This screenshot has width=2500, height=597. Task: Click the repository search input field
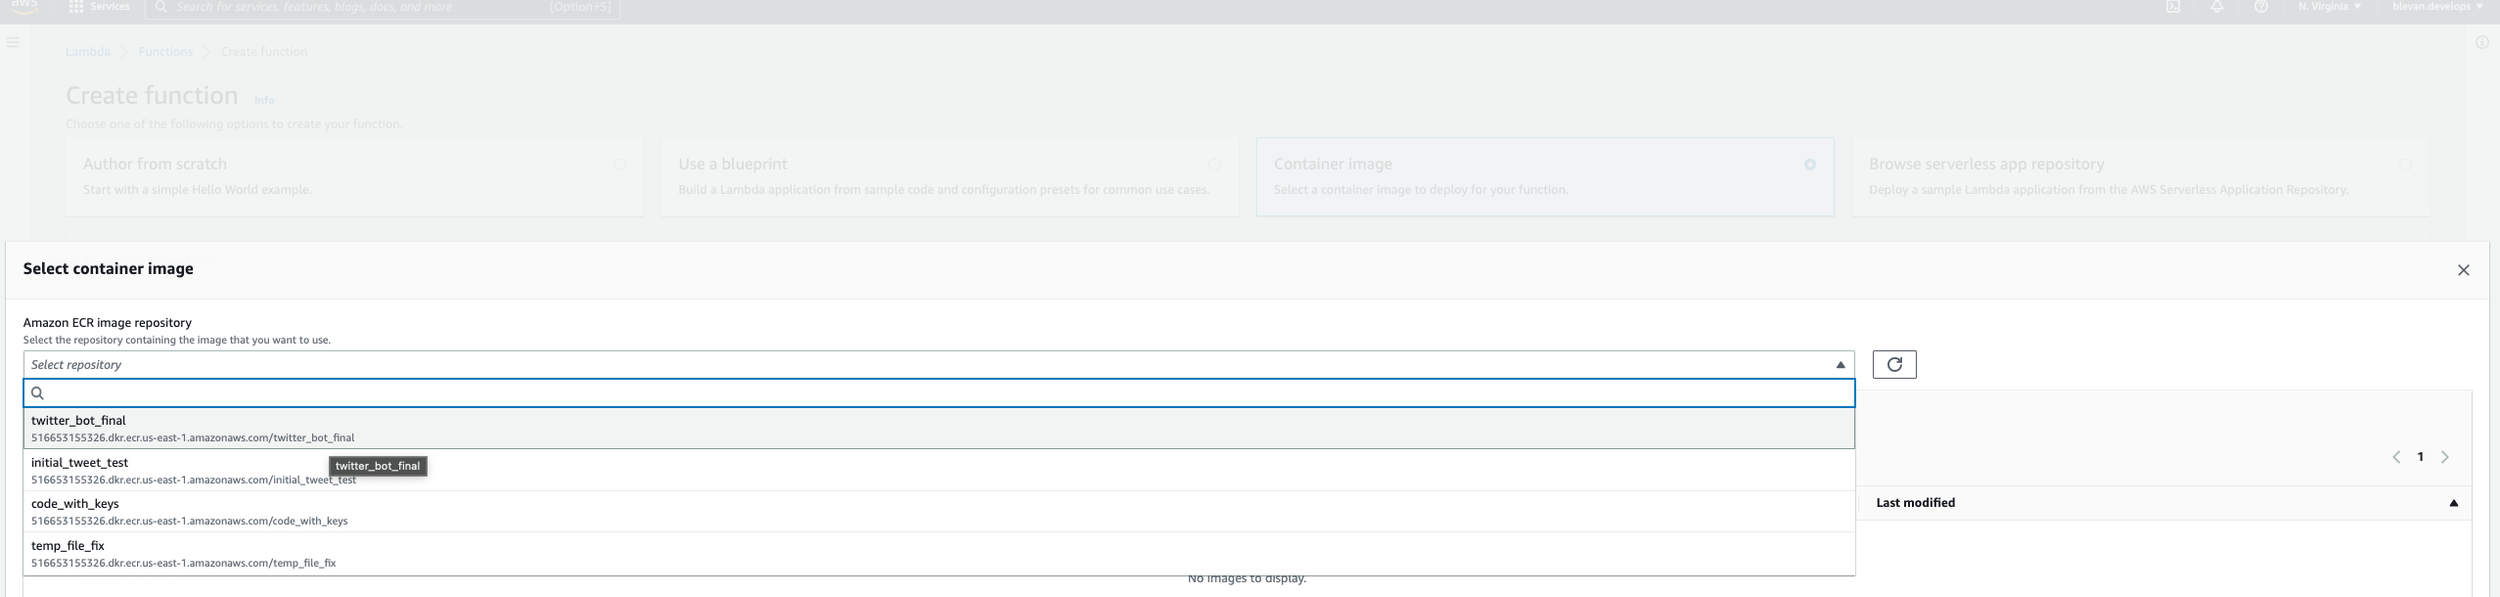pos(939,393)
